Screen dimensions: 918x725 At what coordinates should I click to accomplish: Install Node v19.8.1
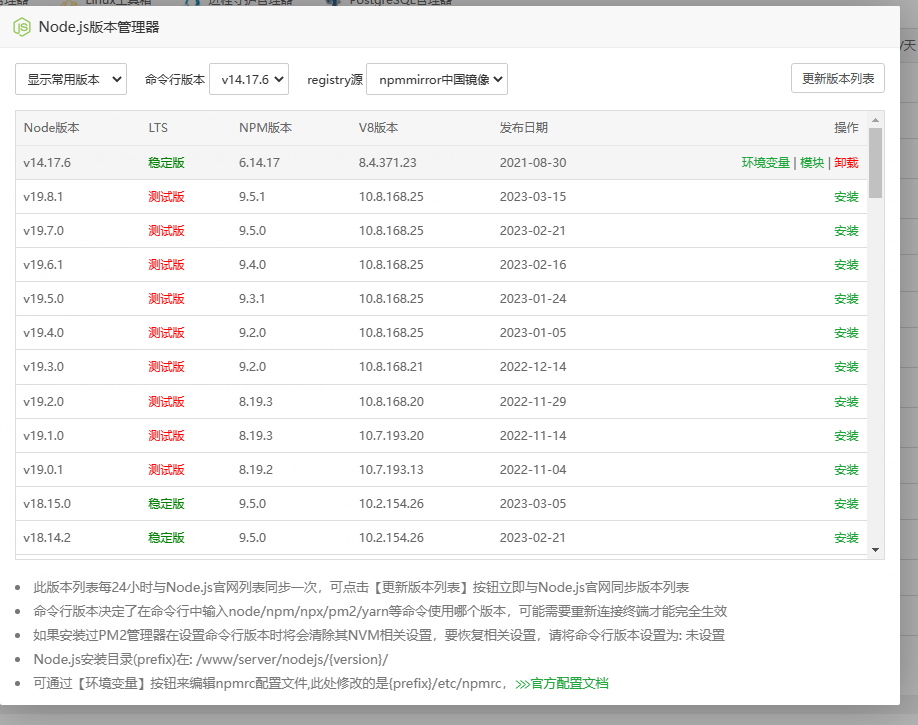847,197
